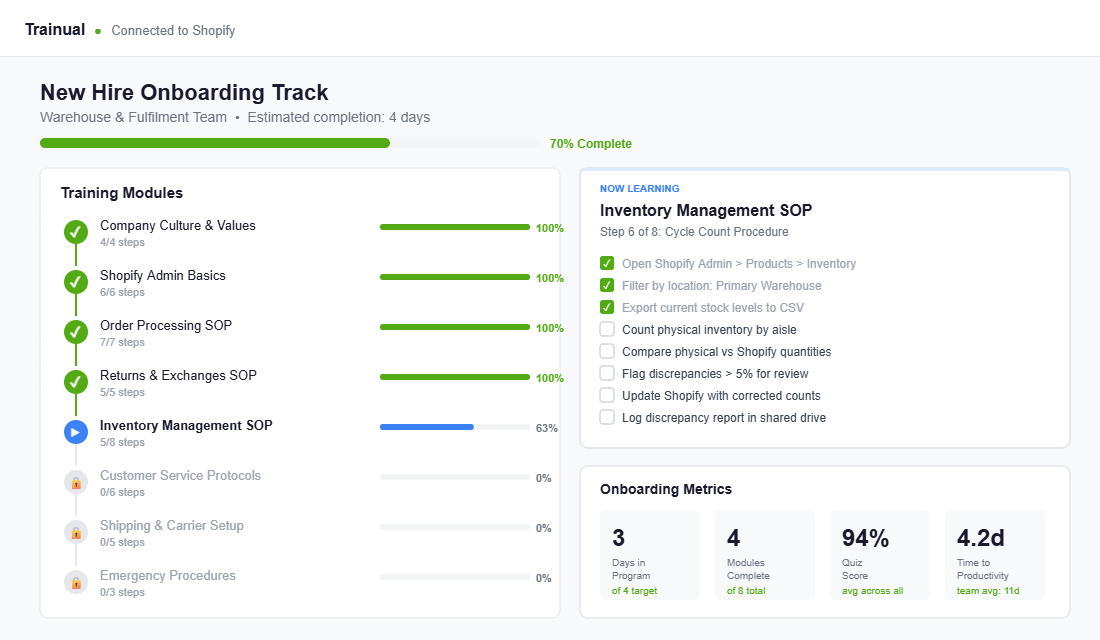
Task: Uncheck the Export current stock levels step
Action: pyautogui.click(x=606, y=307)
